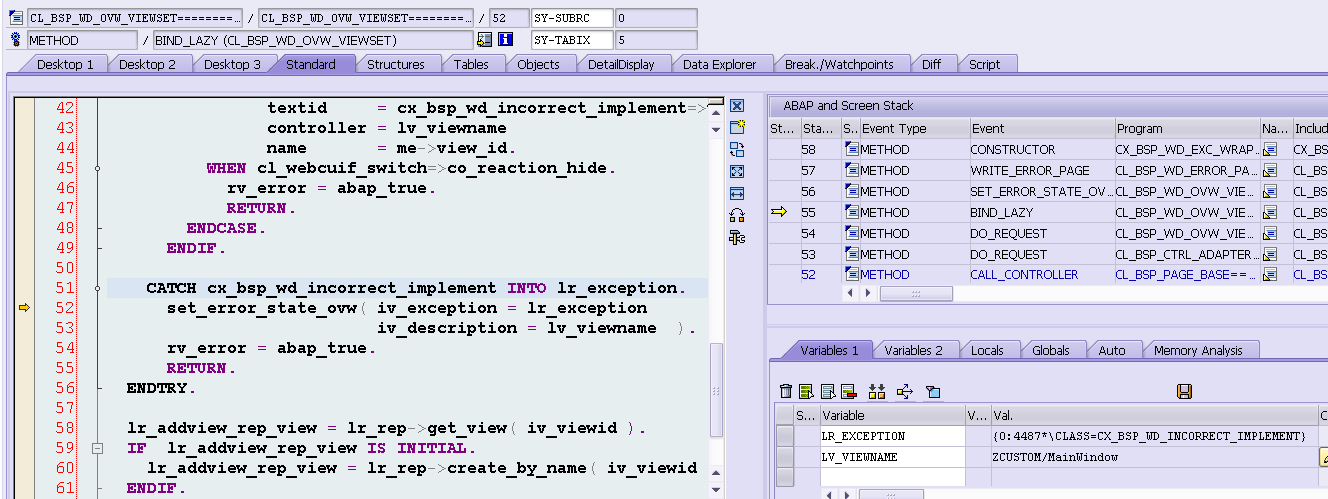Switch to the Globals tab

click(1051, 350)
